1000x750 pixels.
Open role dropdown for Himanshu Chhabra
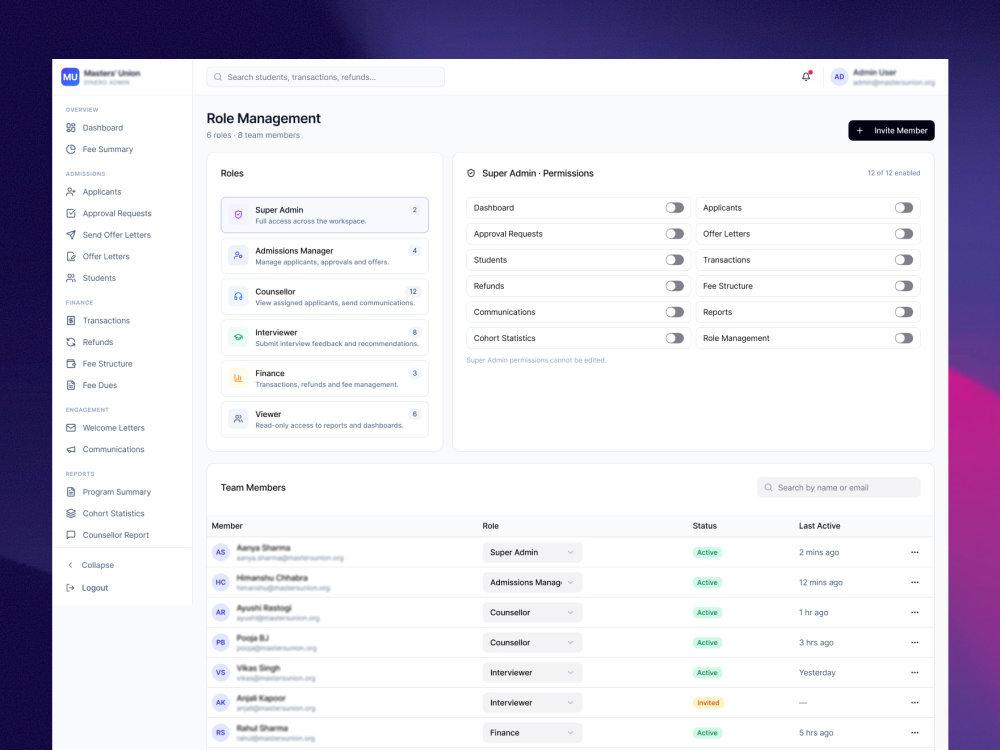pyautogui.click(x=532, y=582)
